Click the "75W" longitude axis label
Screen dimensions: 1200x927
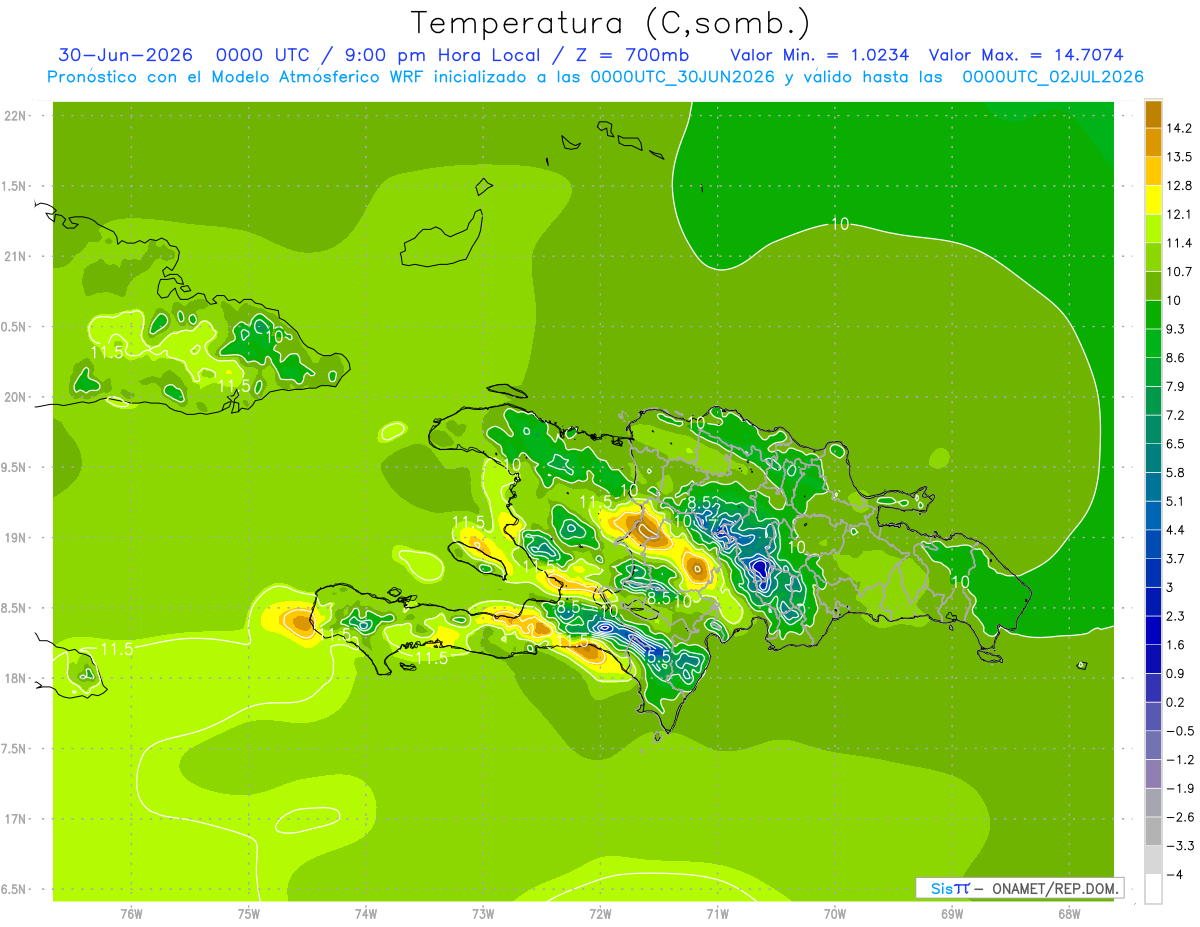[249, 914]
